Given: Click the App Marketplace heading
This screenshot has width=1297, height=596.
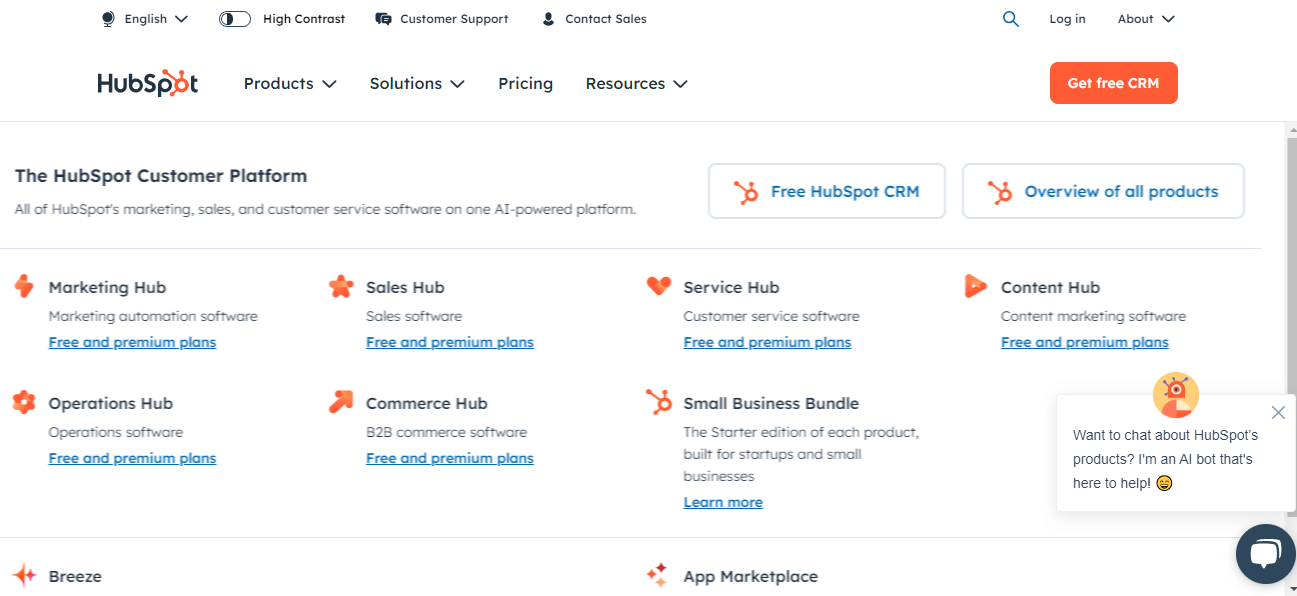Looking at the screenshot, I should [750, 576].
